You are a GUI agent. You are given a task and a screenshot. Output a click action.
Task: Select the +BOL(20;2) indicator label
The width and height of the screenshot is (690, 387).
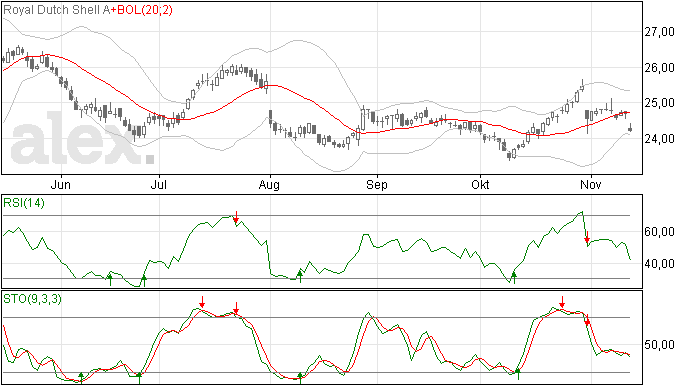click(x=141, y=10)
